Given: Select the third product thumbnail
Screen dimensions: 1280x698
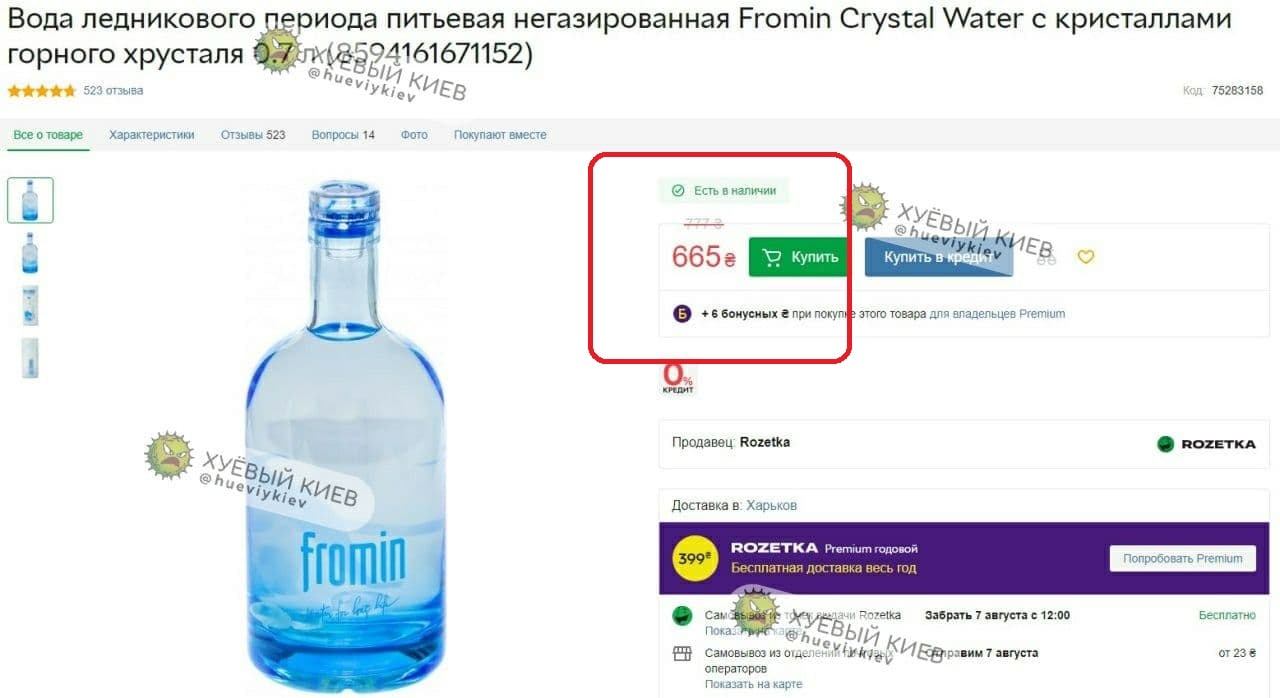Looking at the screenshot, I should pos(30,306).
